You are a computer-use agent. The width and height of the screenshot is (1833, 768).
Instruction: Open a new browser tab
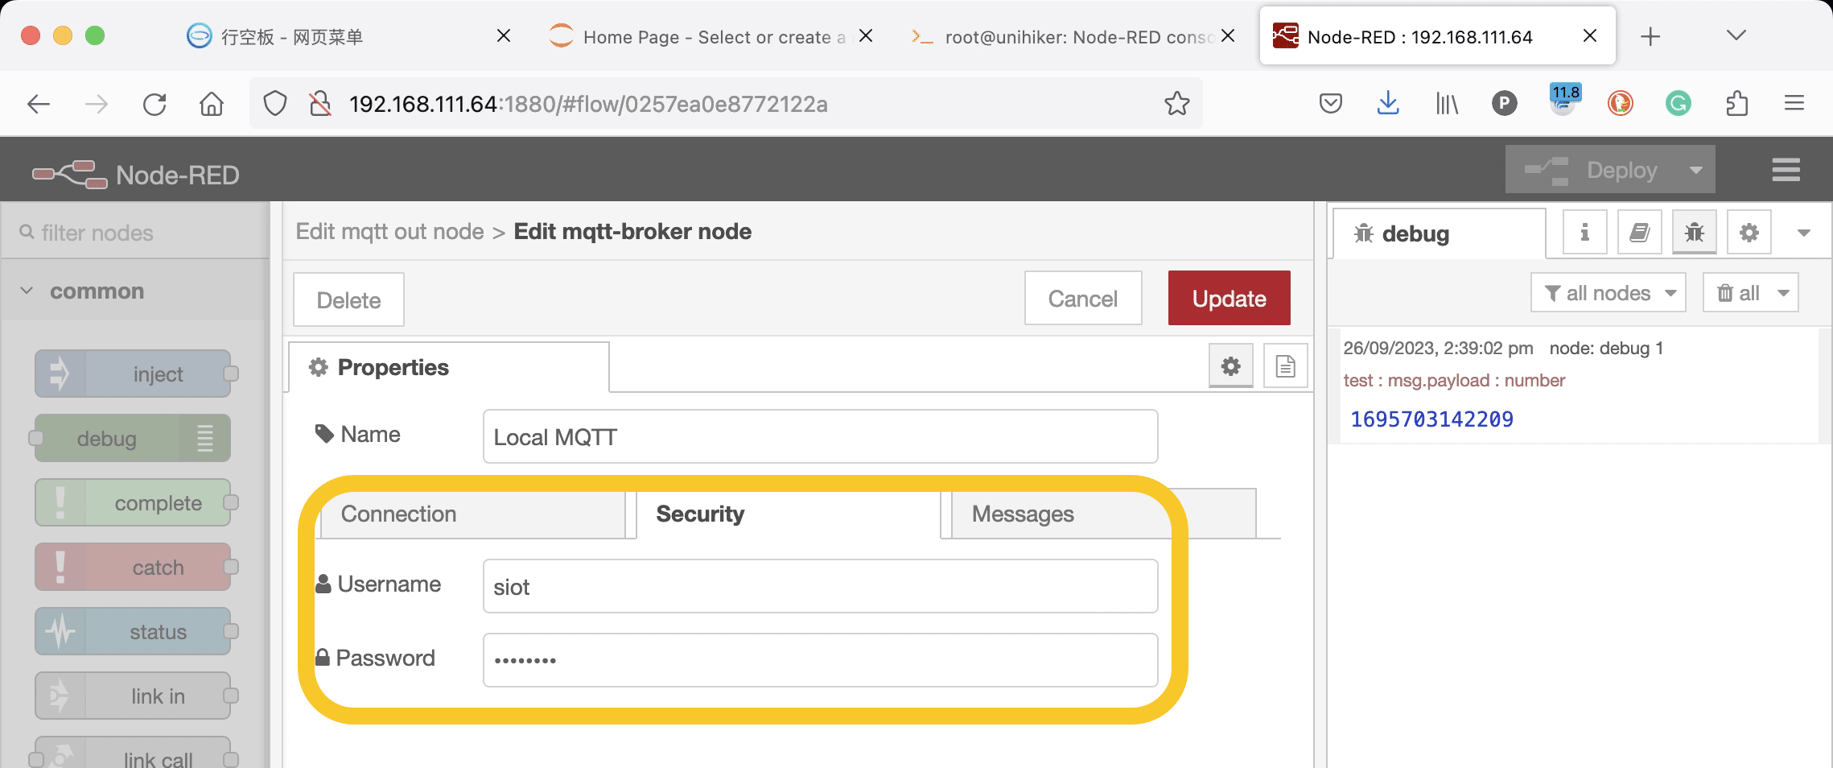pos(1650,37)
